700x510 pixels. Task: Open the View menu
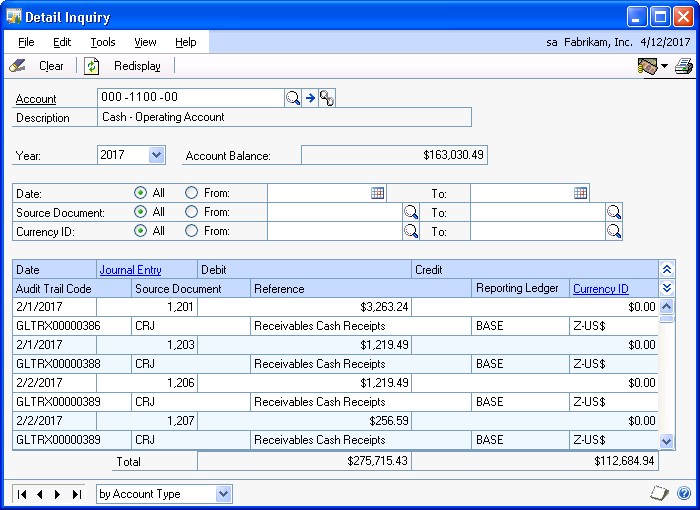point(146,42)
